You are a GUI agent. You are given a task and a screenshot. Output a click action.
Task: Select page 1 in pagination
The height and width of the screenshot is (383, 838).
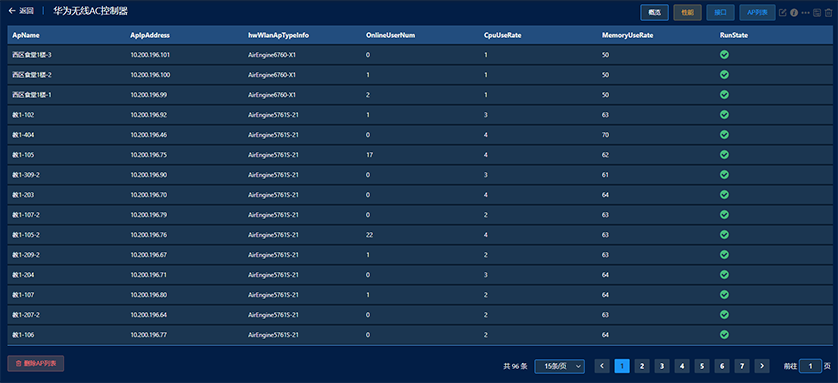[x=622, y=366]
